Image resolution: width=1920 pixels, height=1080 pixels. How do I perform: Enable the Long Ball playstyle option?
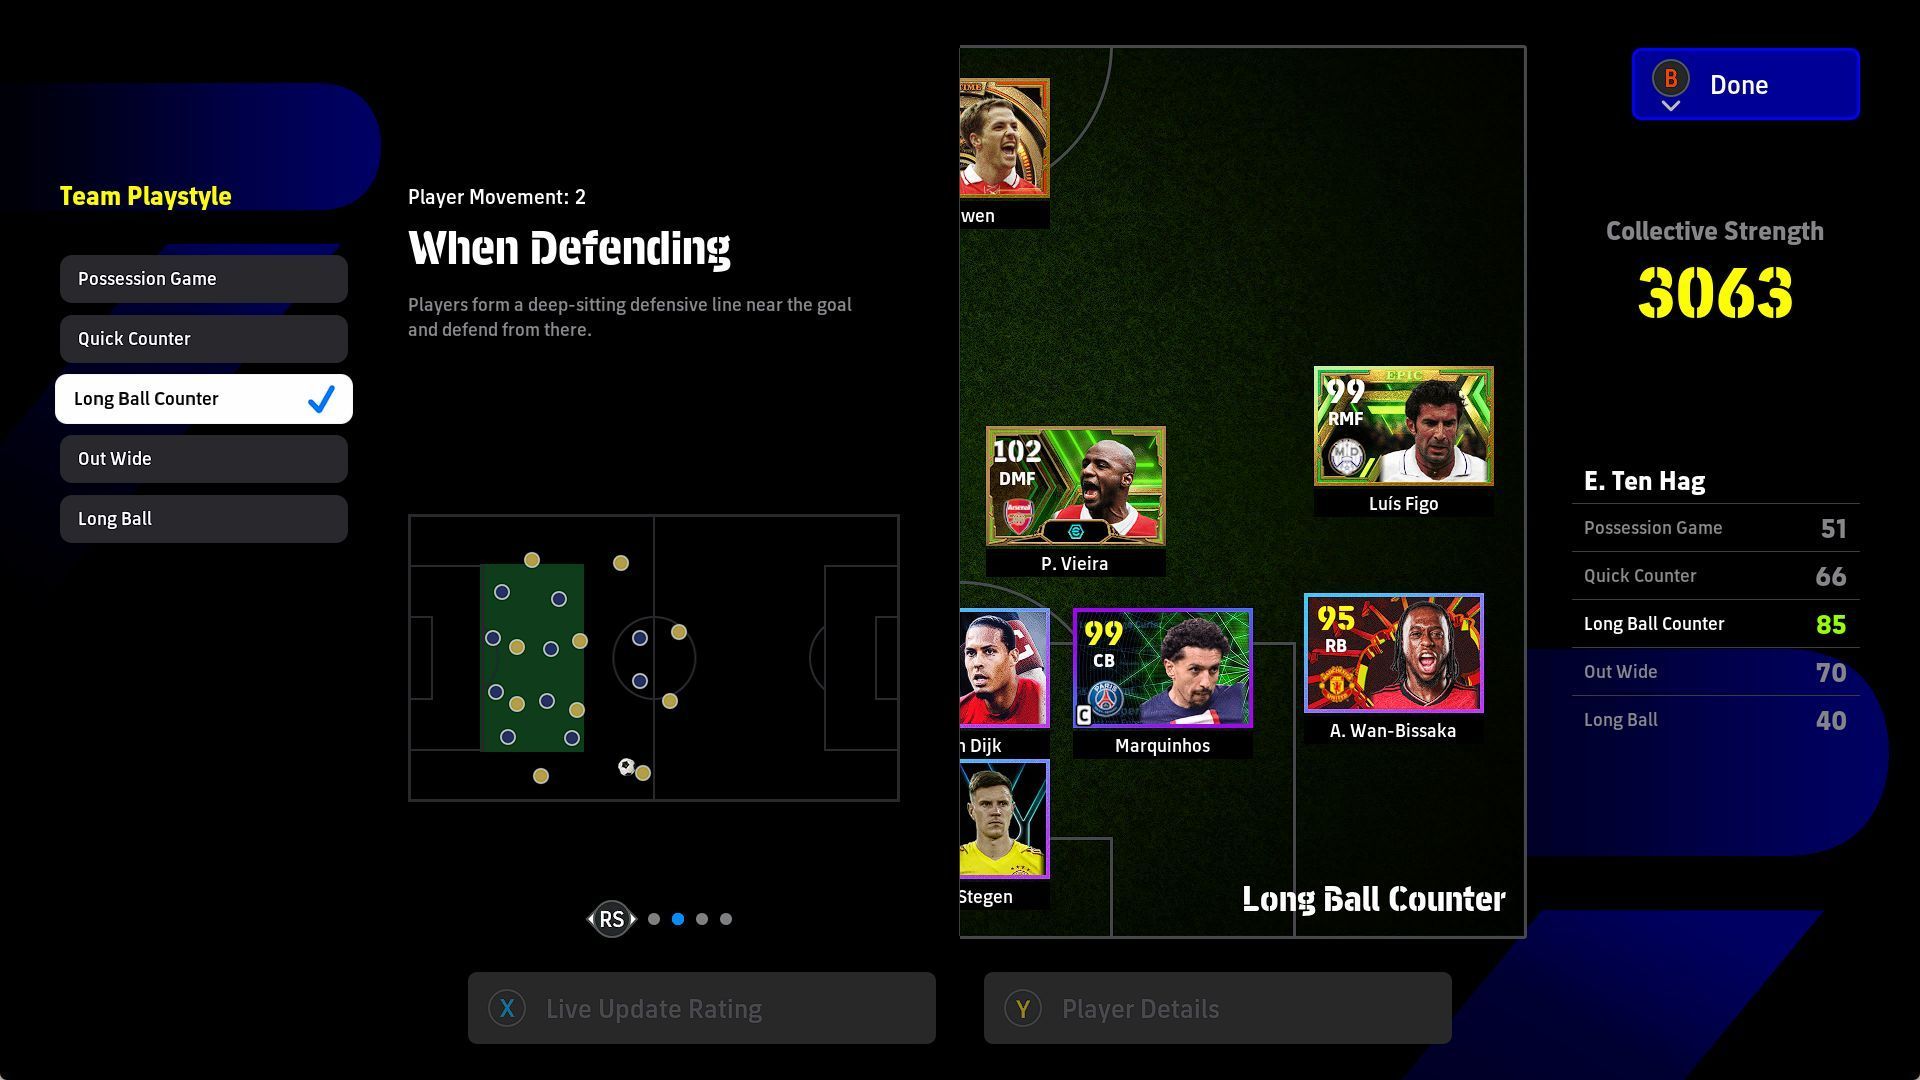coord(203,518)
